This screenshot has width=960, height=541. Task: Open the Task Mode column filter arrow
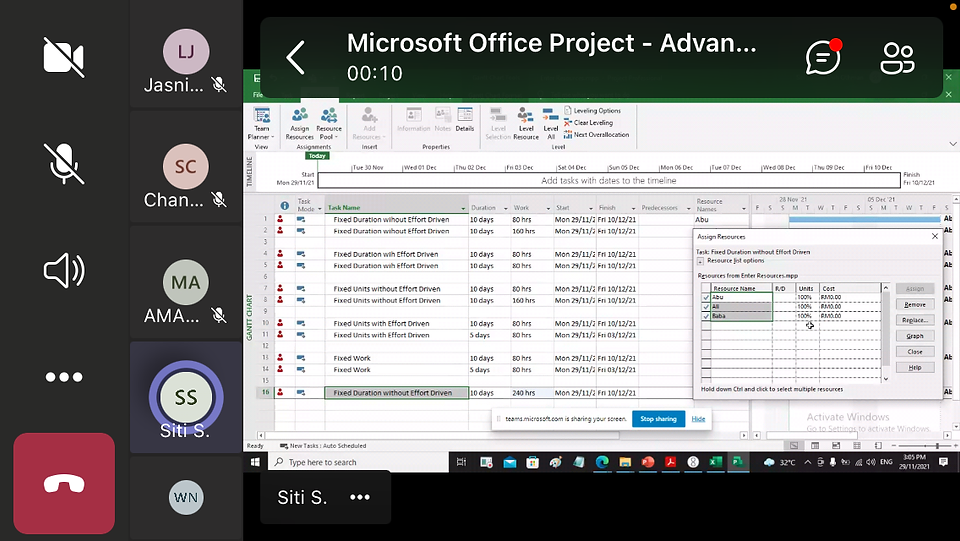click(x=319, y=209)
